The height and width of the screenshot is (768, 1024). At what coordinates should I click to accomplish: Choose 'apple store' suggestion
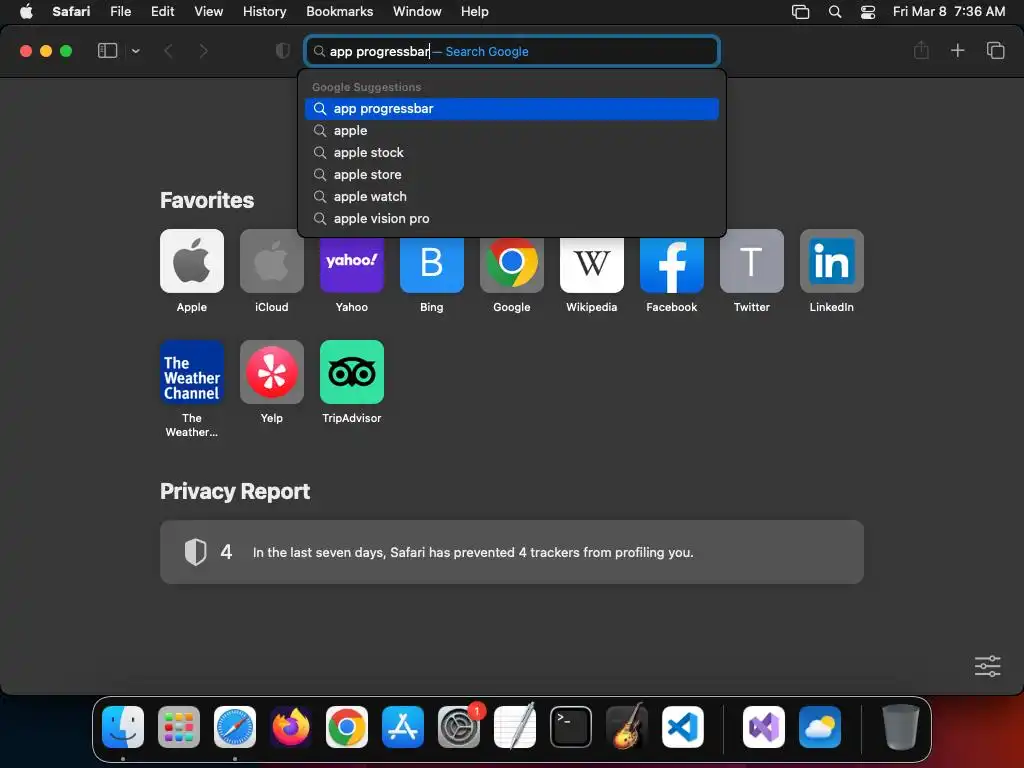tap(512, 175)
